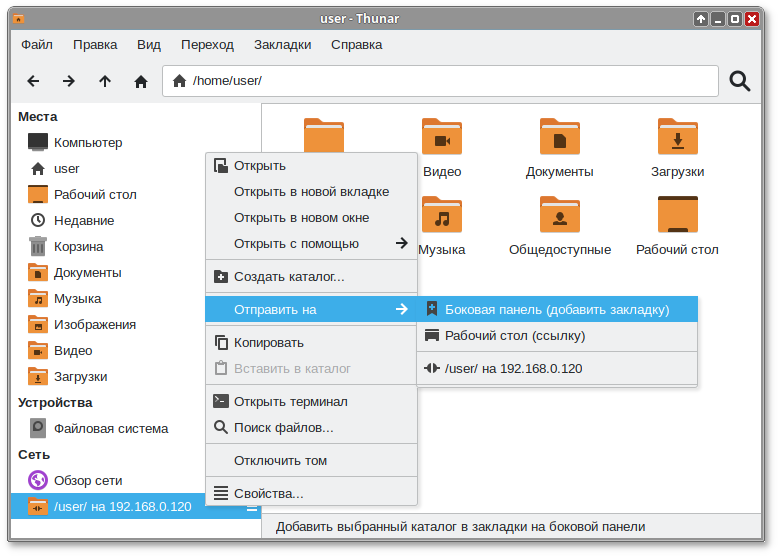Open the Закладки menu
Image resolution: width=778 pixels, height=556 pixels.
coord(282,45)
